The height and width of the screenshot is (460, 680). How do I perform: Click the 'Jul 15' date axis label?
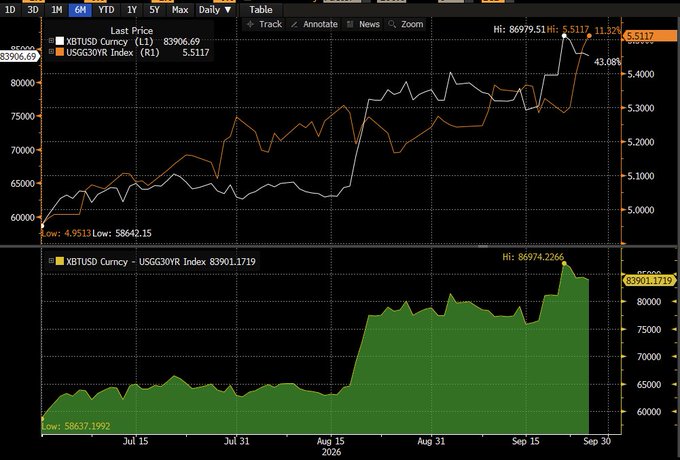[x=135, y=441]
